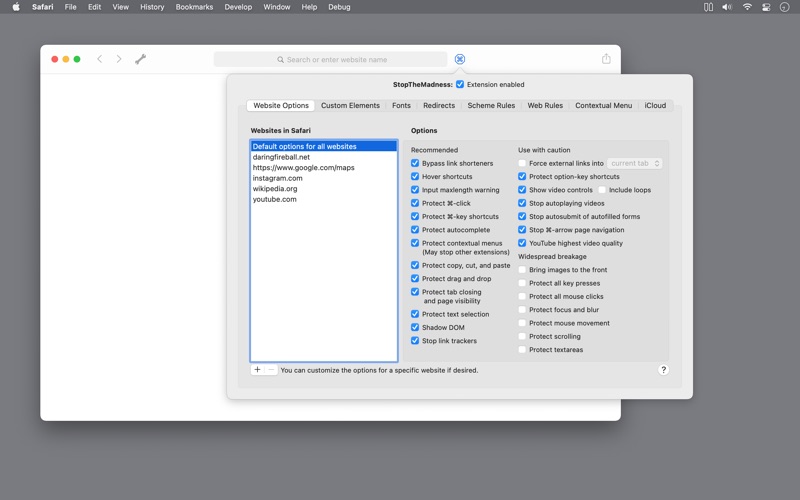The image size is (800, 500).
Task: Select youtube.com in websites list
Action: (x=323, y=199)
